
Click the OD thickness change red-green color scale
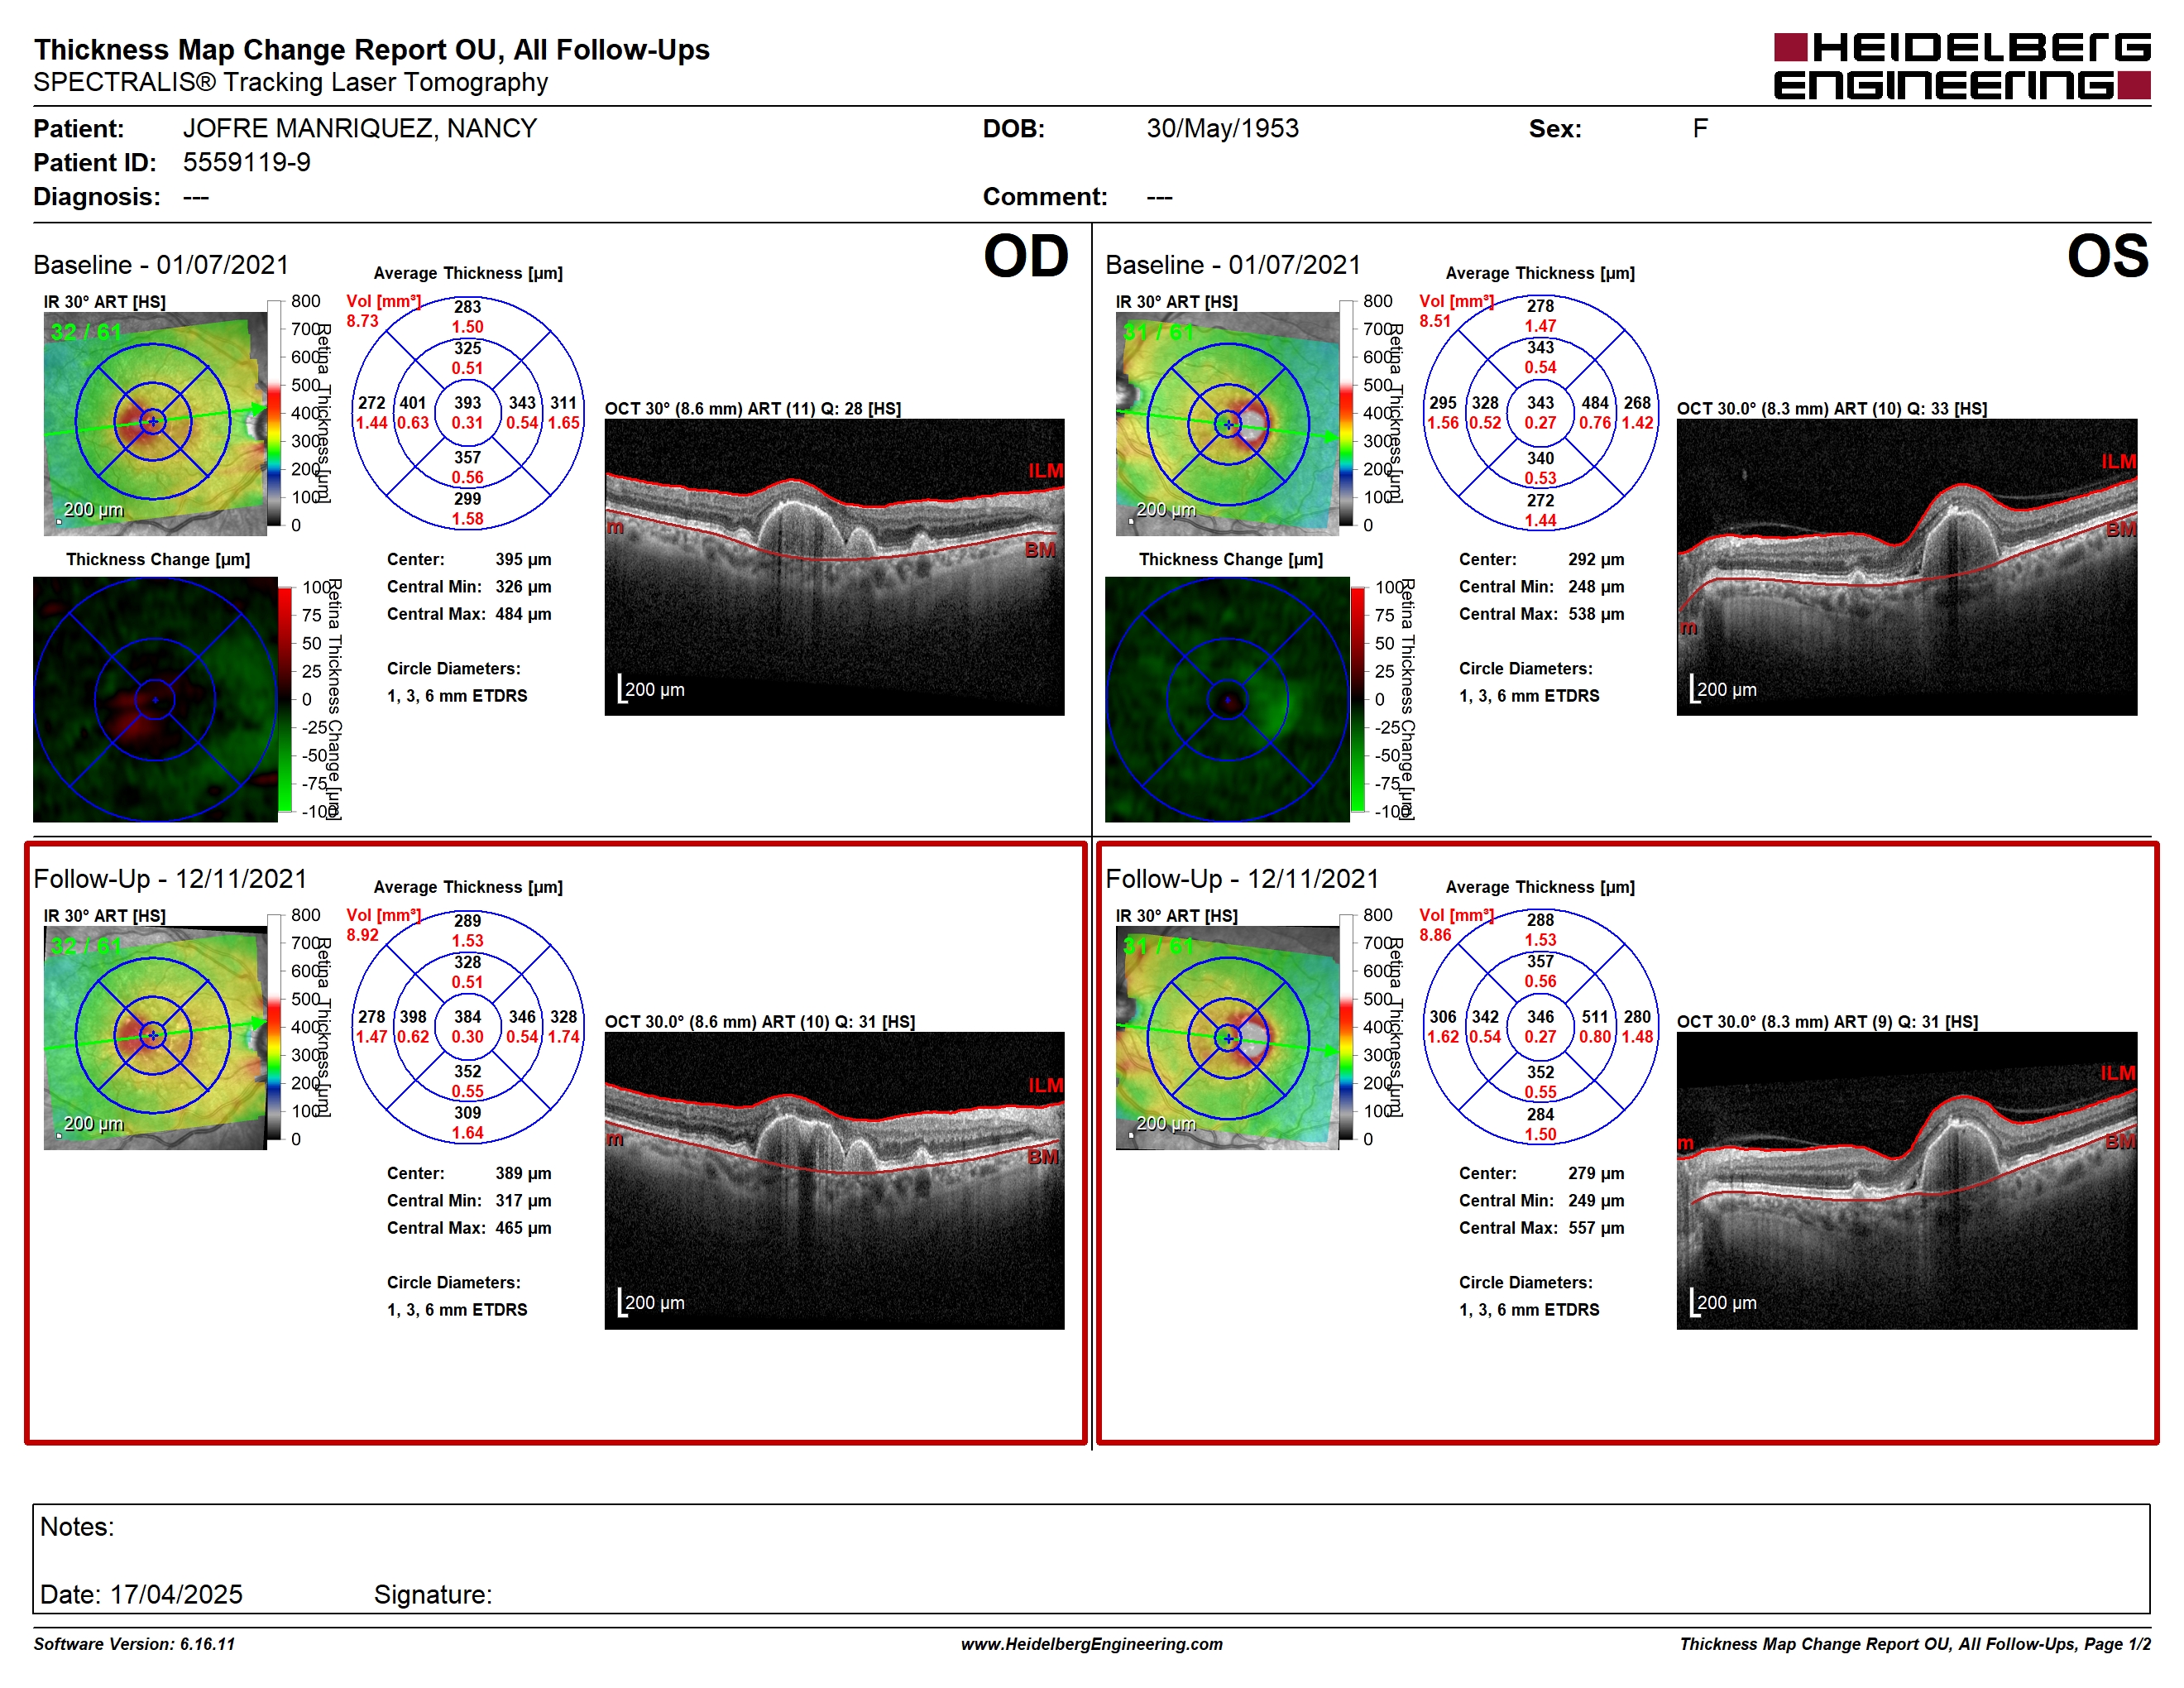click(x=285, y=699)
